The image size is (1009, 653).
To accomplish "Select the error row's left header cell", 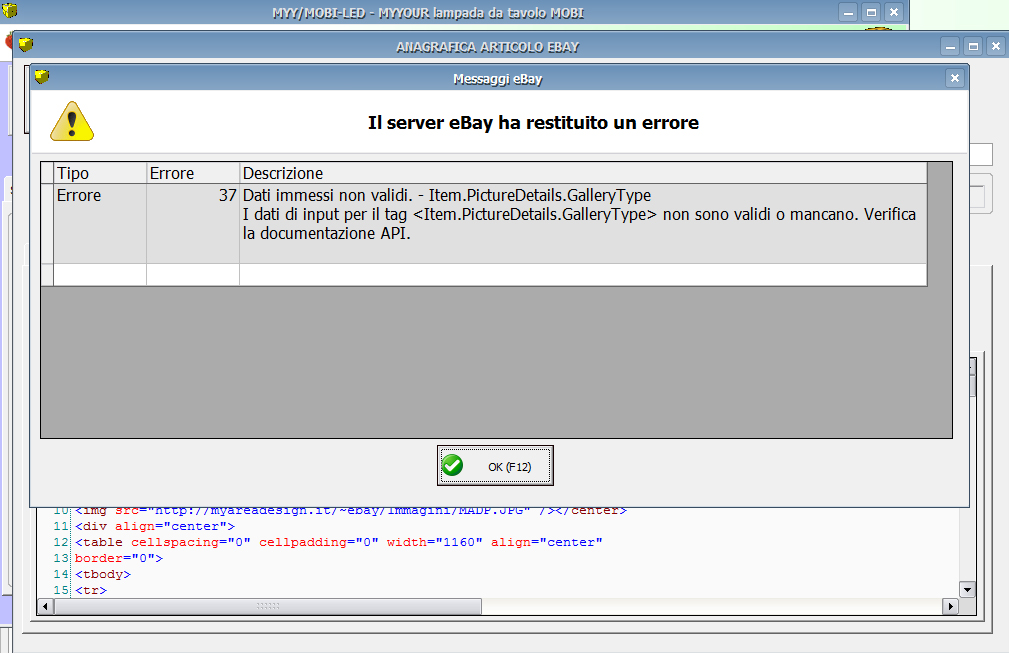I will (47, 223).
